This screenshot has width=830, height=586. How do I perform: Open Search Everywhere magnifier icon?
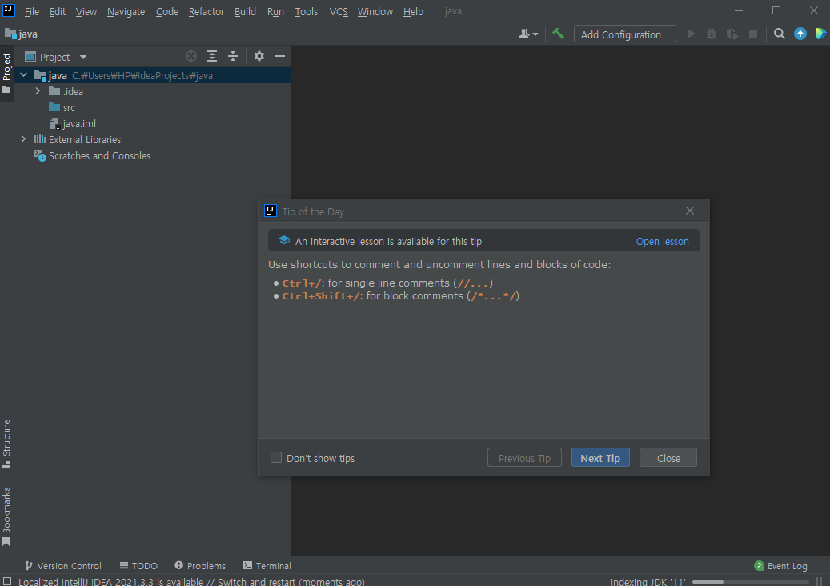[779, 34]
